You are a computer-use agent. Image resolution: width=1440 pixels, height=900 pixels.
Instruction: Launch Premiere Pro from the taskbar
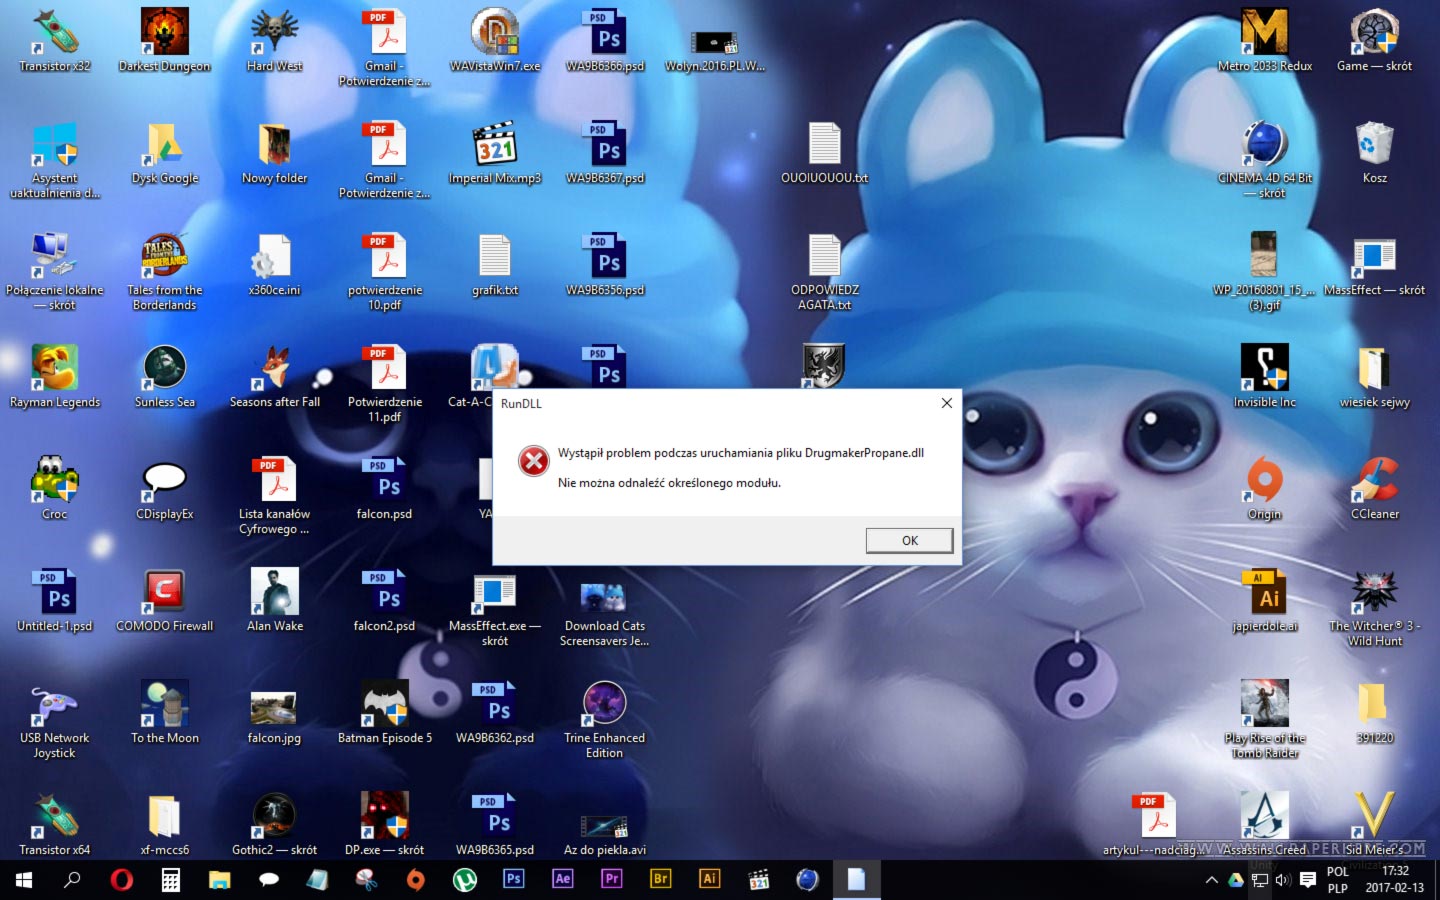coord(611,879)
